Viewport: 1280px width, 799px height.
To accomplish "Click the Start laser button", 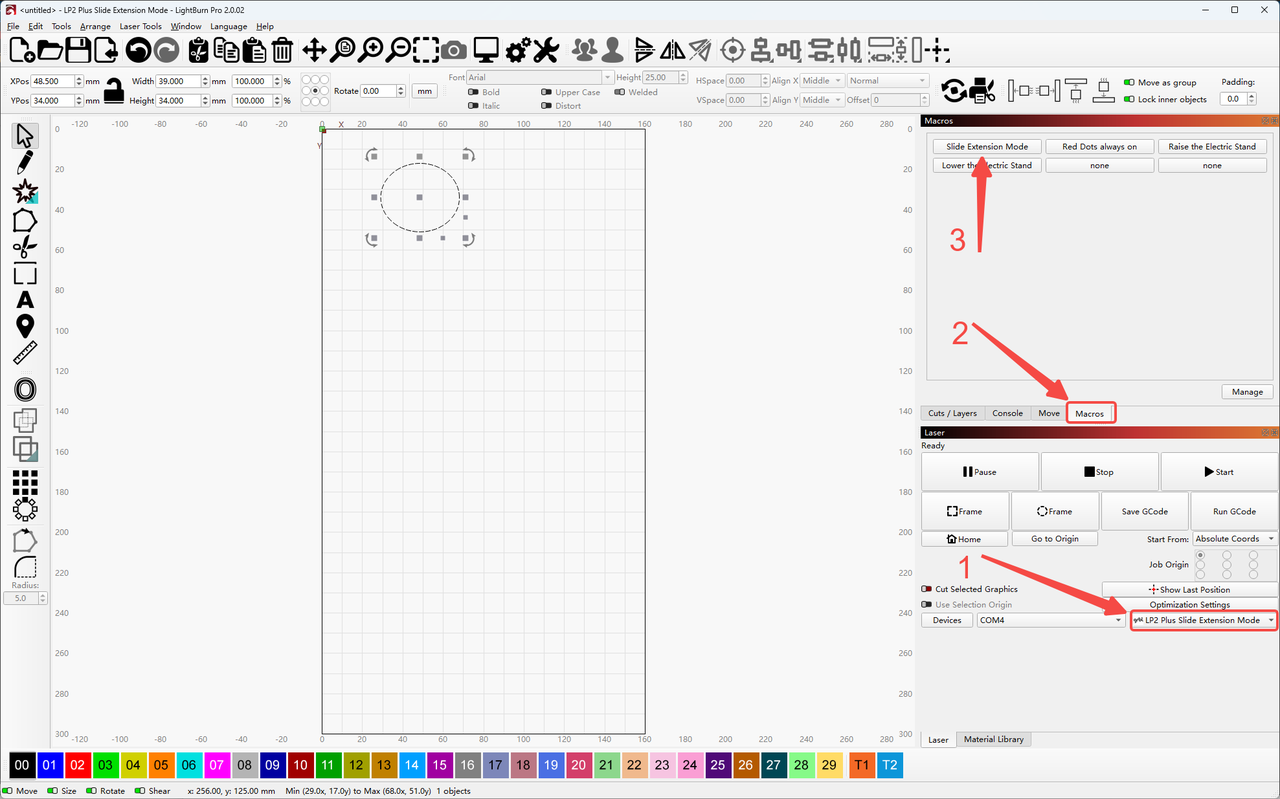I will coord(1219,472).
